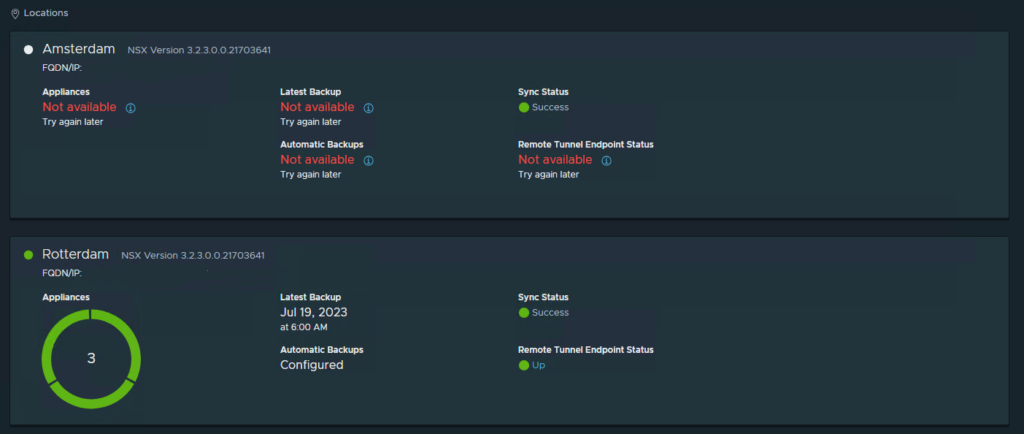Screen dimensions: 1024x434
Task: Open the Rotterdam Up tunnel status link
Action: coord(538,365)
